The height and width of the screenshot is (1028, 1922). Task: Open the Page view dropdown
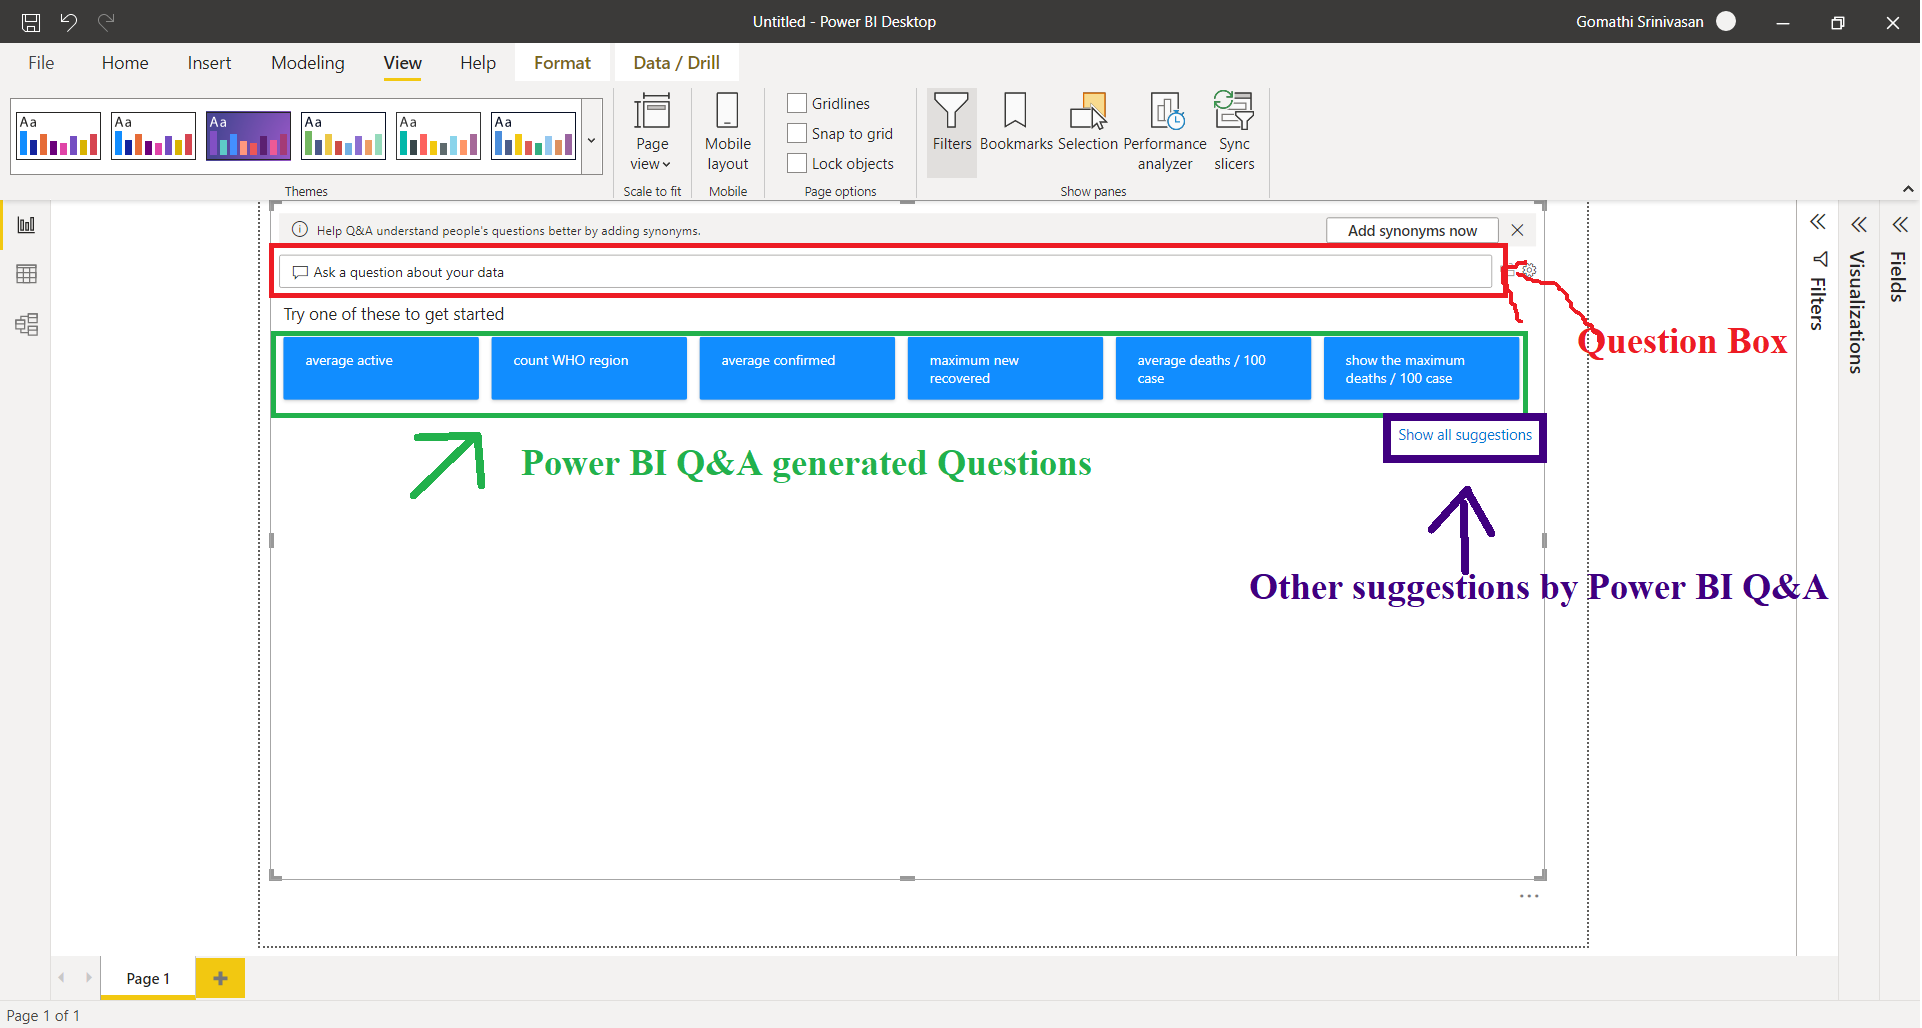652,132
